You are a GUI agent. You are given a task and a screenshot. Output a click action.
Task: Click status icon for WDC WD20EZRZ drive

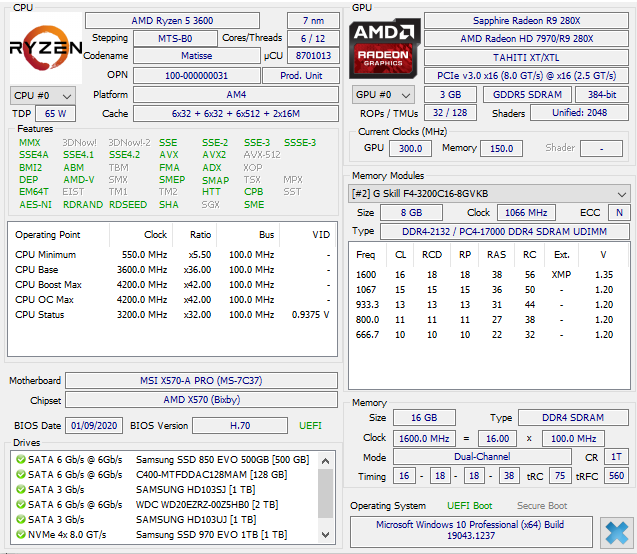pyautogui.click(x=21, y=504)
